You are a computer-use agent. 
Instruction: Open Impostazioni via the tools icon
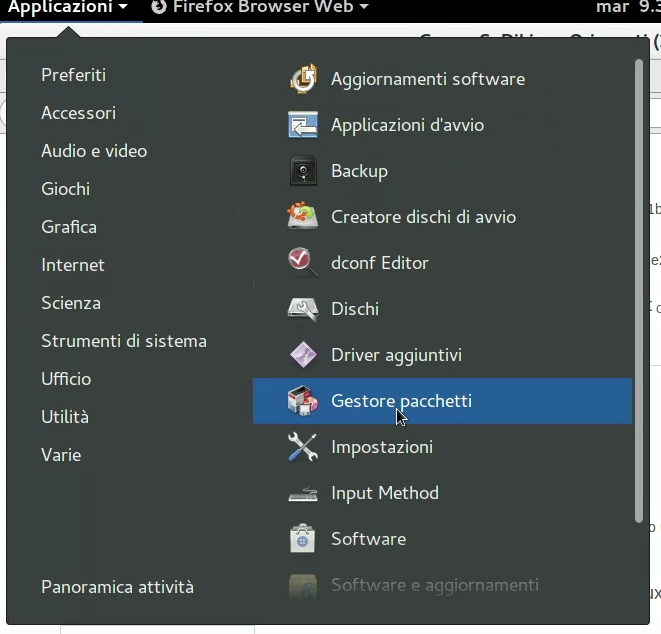click(x=303, y=447)
